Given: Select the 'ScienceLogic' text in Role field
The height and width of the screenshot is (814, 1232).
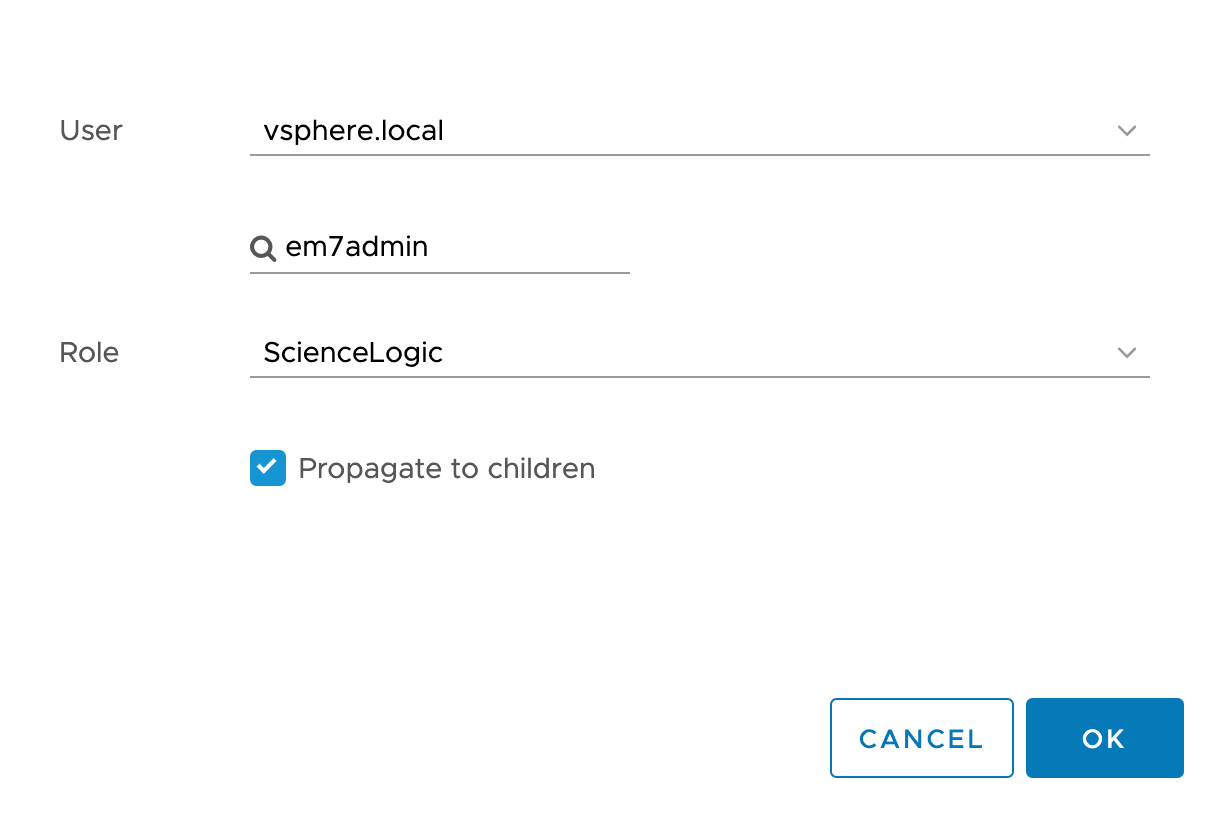Looking at the screenshot, I should click(x=353, y=353).
